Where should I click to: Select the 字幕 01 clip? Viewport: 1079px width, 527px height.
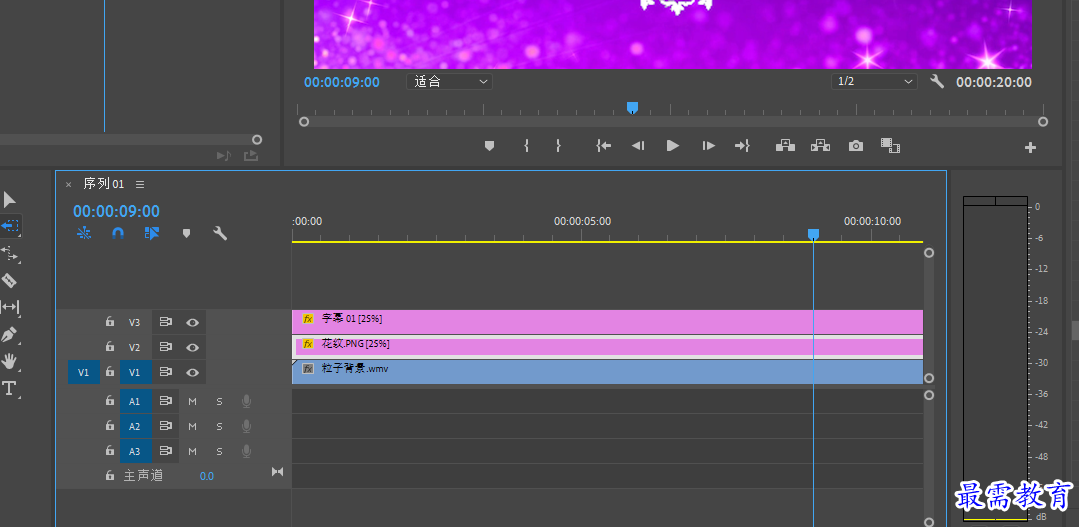click(x=607, y=321)
